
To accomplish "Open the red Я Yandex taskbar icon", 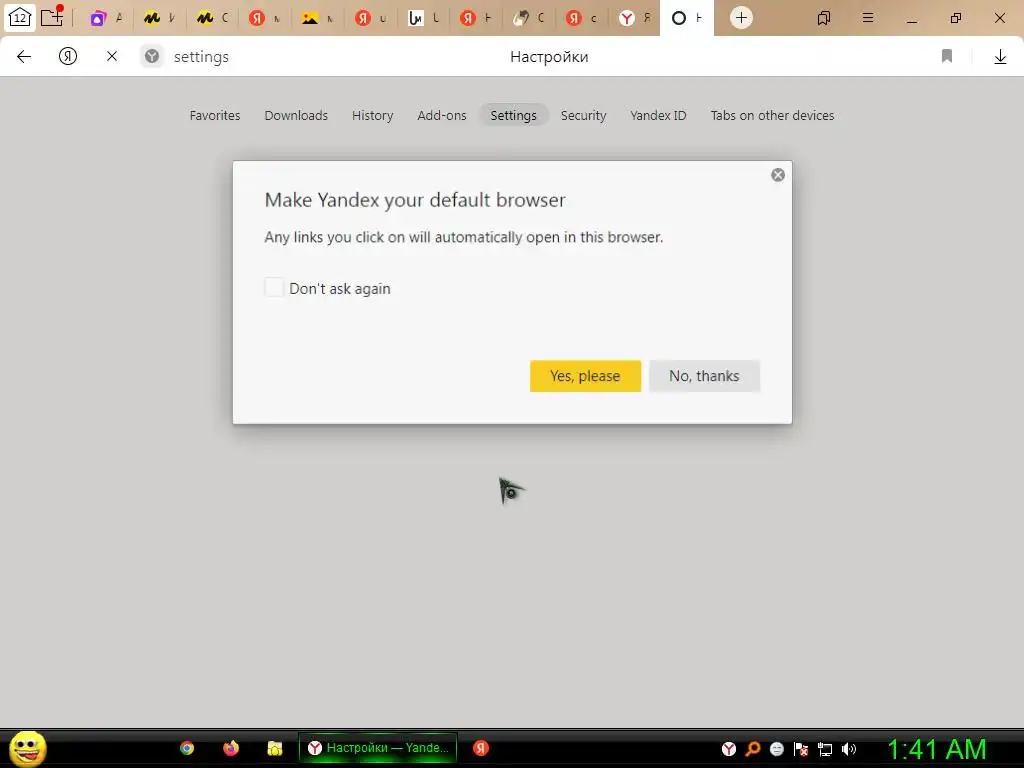I will coord(481,748).
